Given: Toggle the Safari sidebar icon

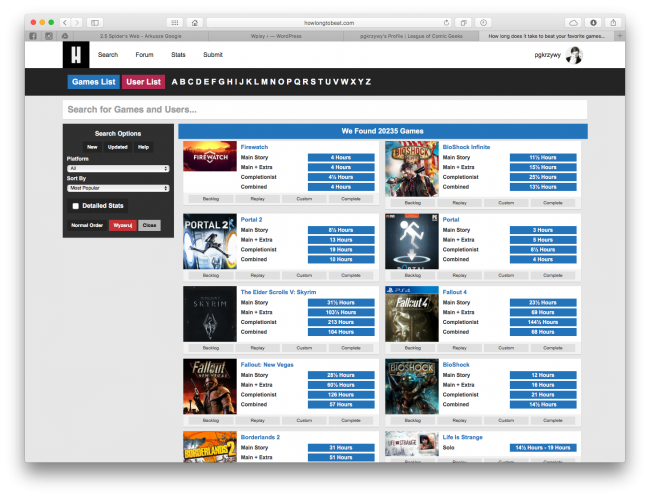Looking at the screenshot, I should click(95, 22).
